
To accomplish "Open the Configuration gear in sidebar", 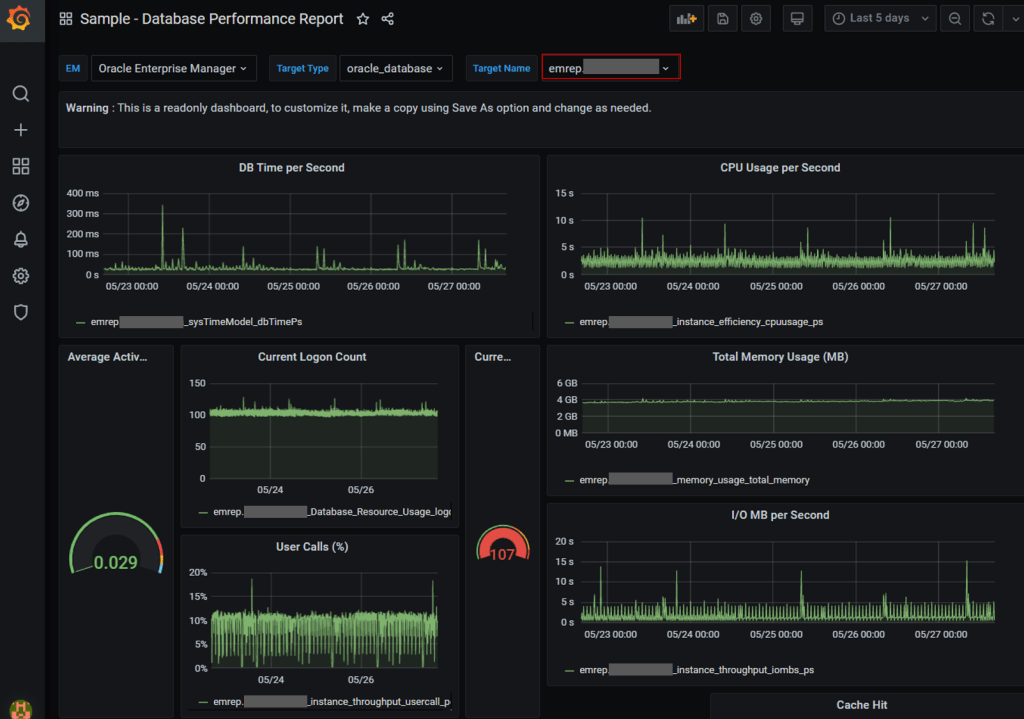I will pos(20,276).
